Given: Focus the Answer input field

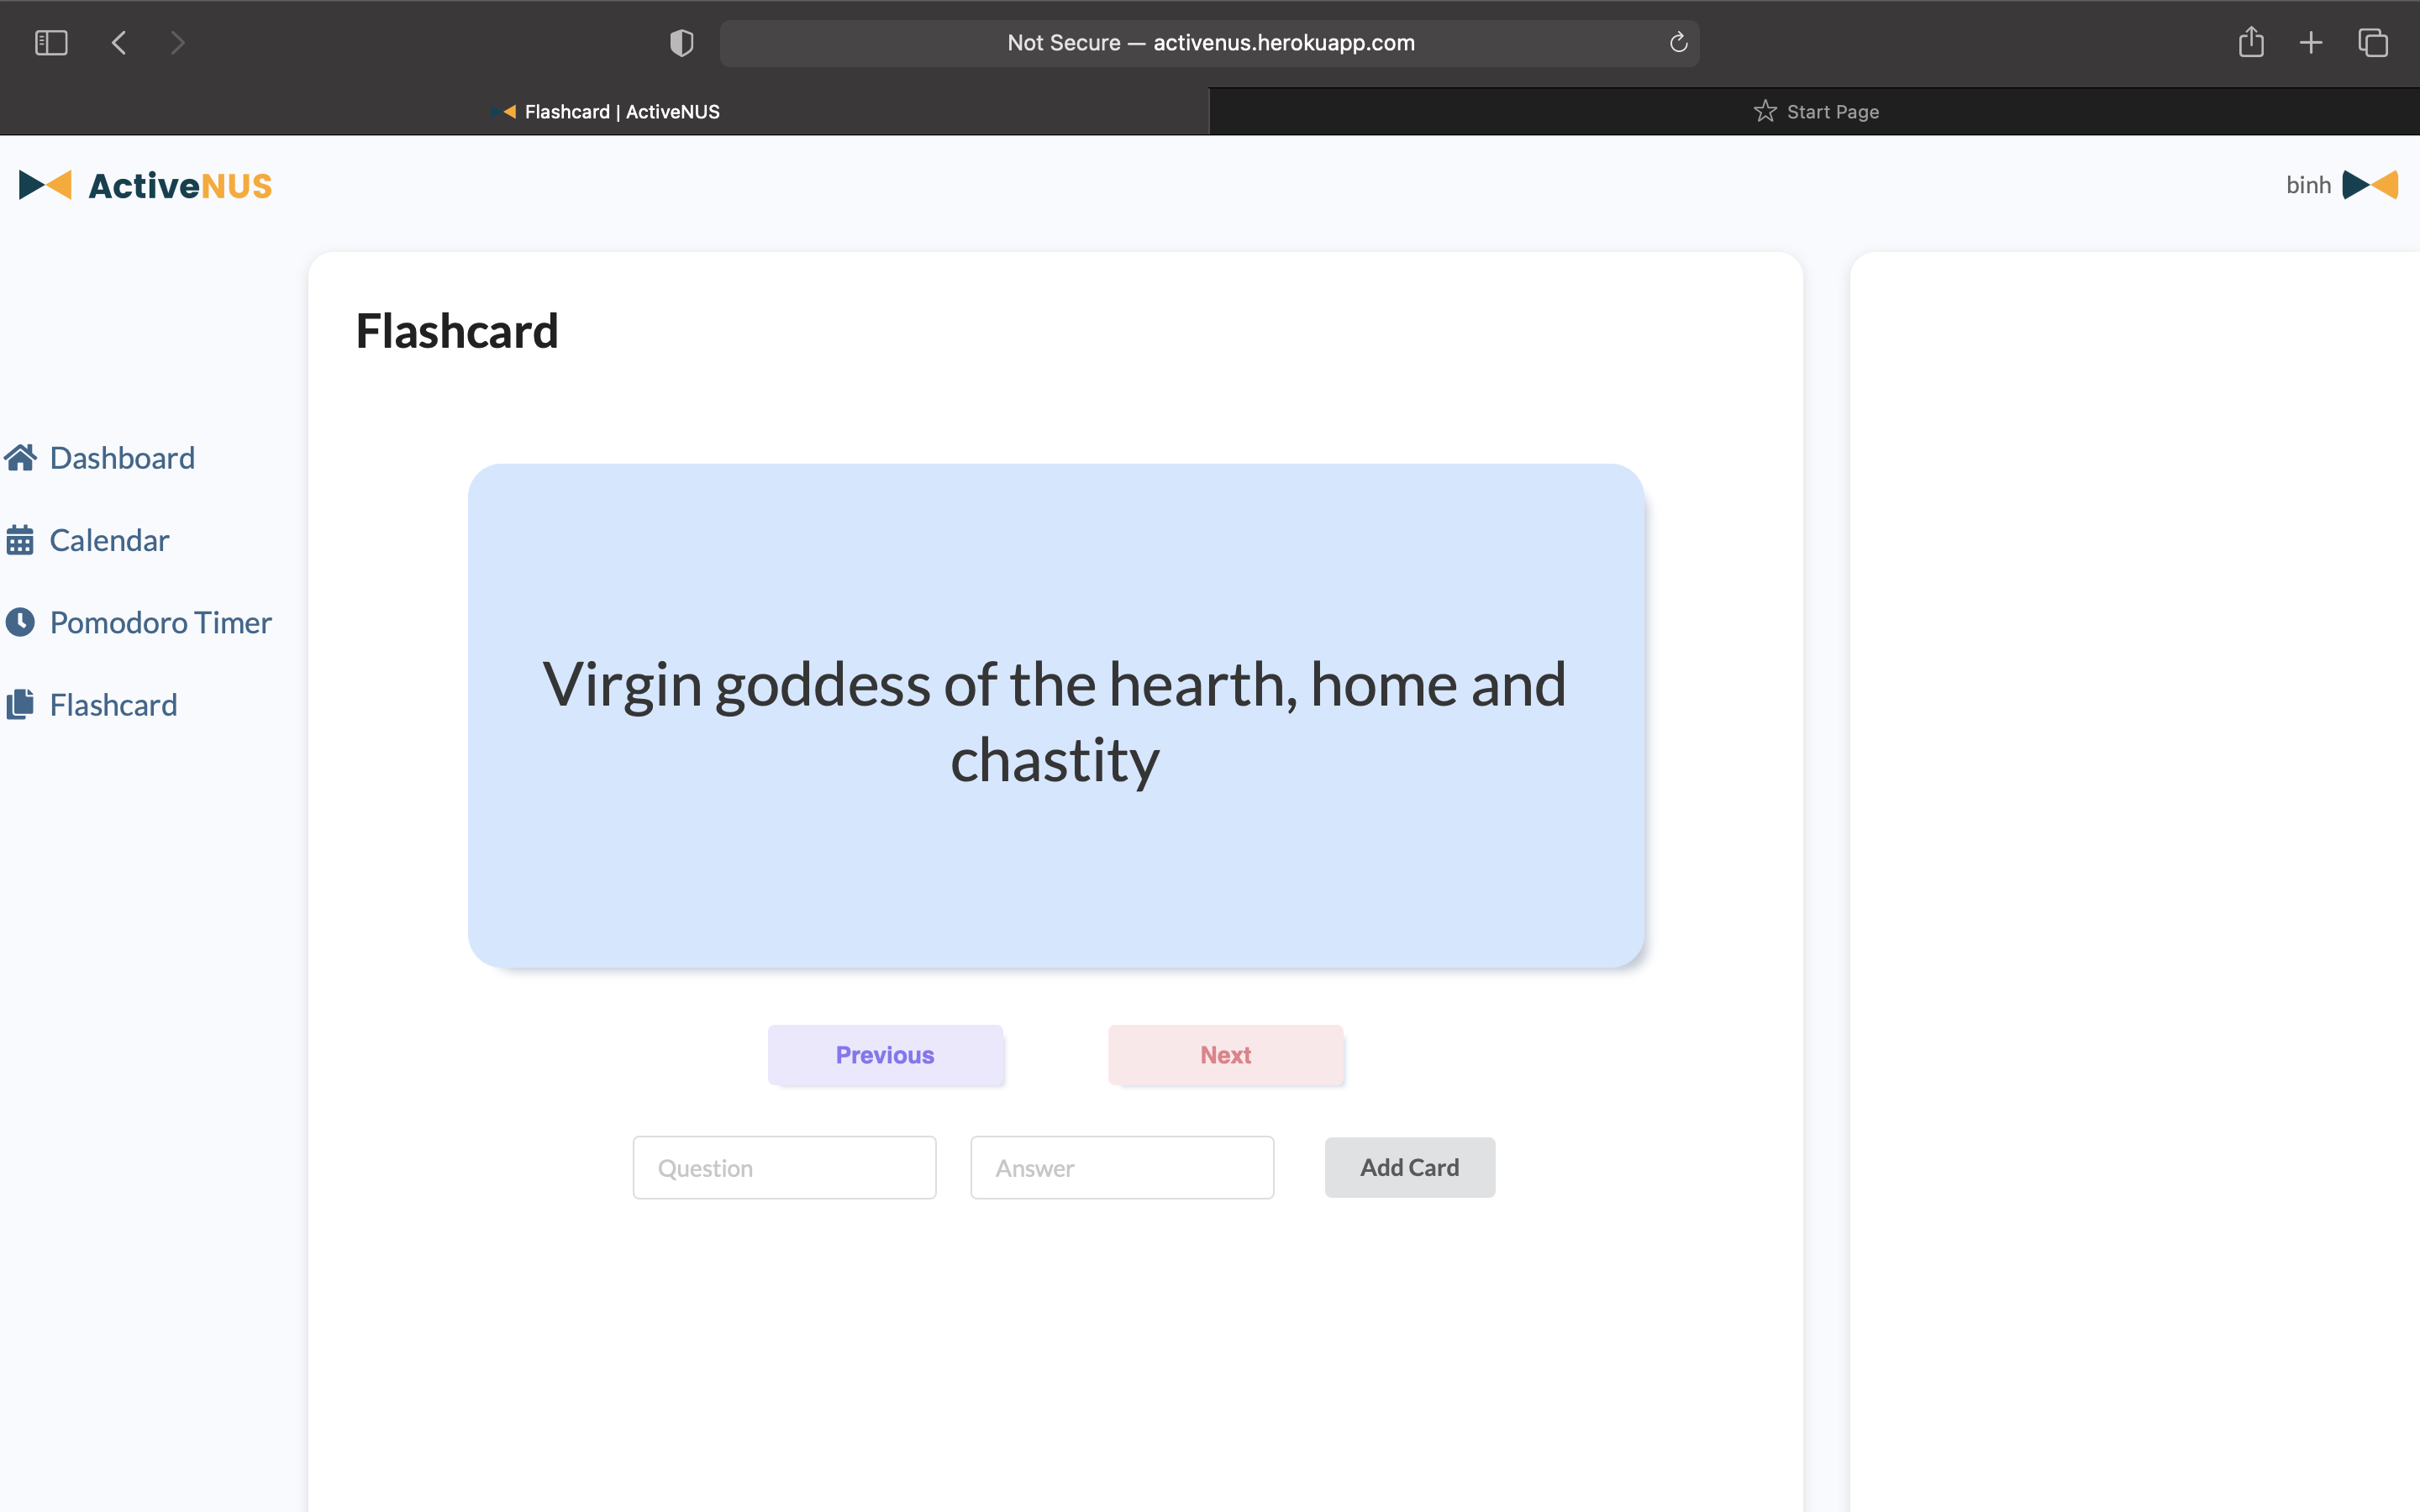Looking at the screenshot, I should (1122, 1168).
